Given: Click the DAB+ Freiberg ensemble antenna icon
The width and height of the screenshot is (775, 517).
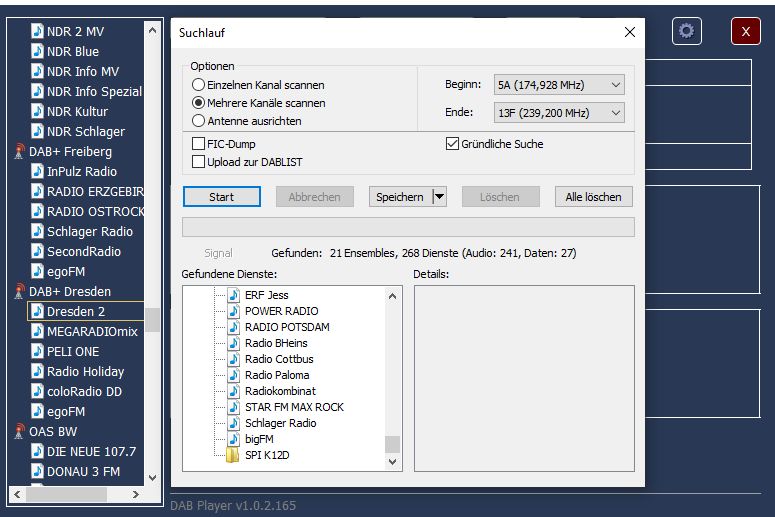Looking at the screenshot, I should (19, 152).
